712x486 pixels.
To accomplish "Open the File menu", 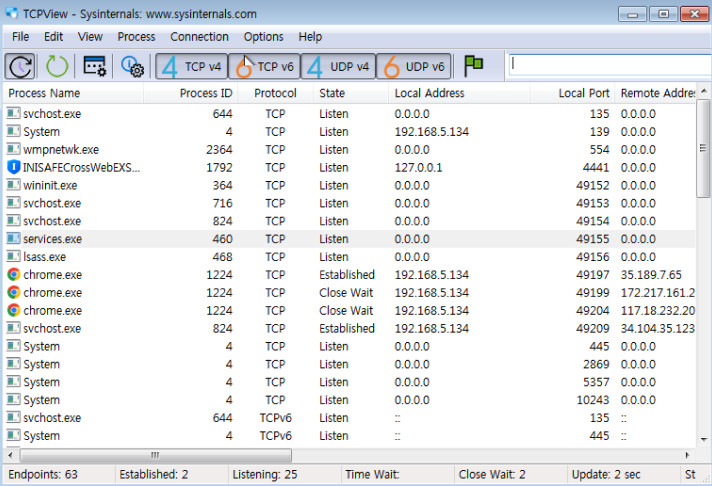I will click(20, 37).
